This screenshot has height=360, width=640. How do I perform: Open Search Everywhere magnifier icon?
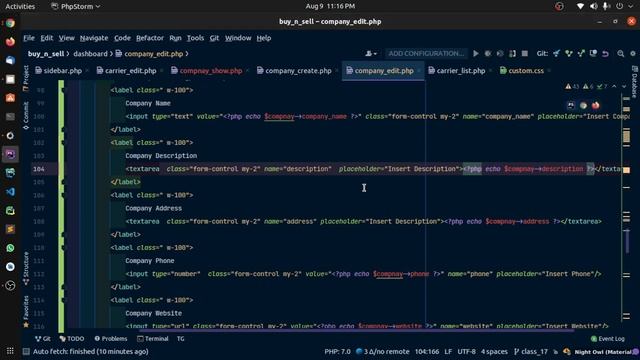pos(620,53)
